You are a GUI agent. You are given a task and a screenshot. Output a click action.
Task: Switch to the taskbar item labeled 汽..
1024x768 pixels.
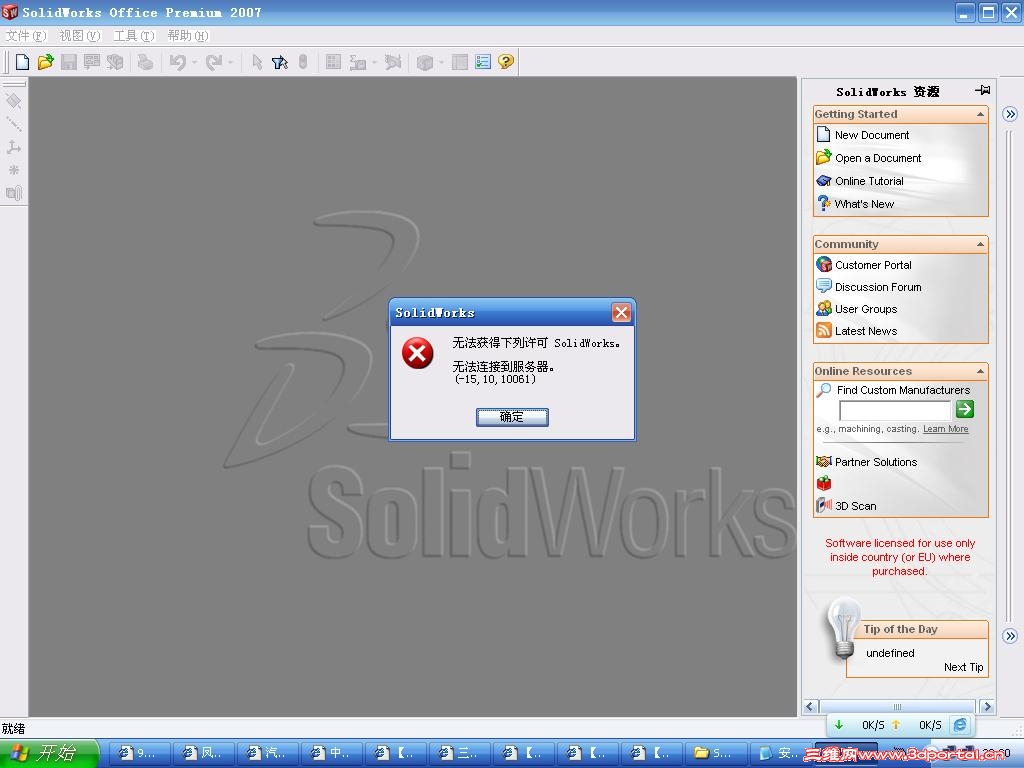point(266,754)
